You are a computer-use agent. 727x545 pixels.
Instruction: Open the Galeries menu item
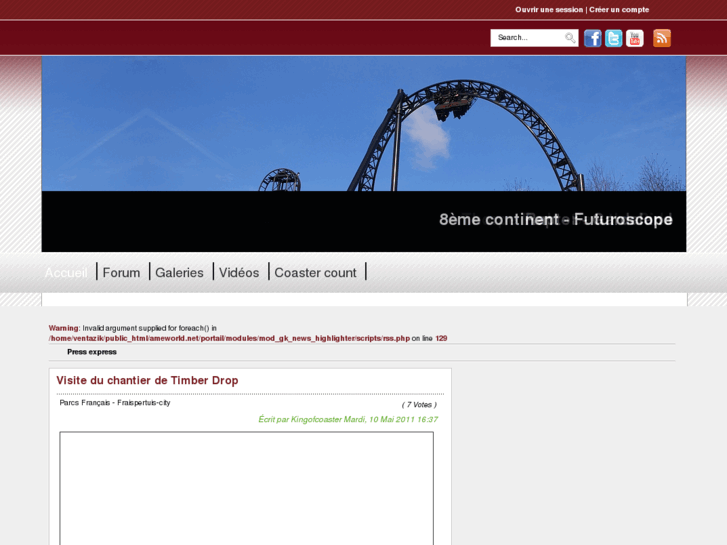(x=179, y=273)
